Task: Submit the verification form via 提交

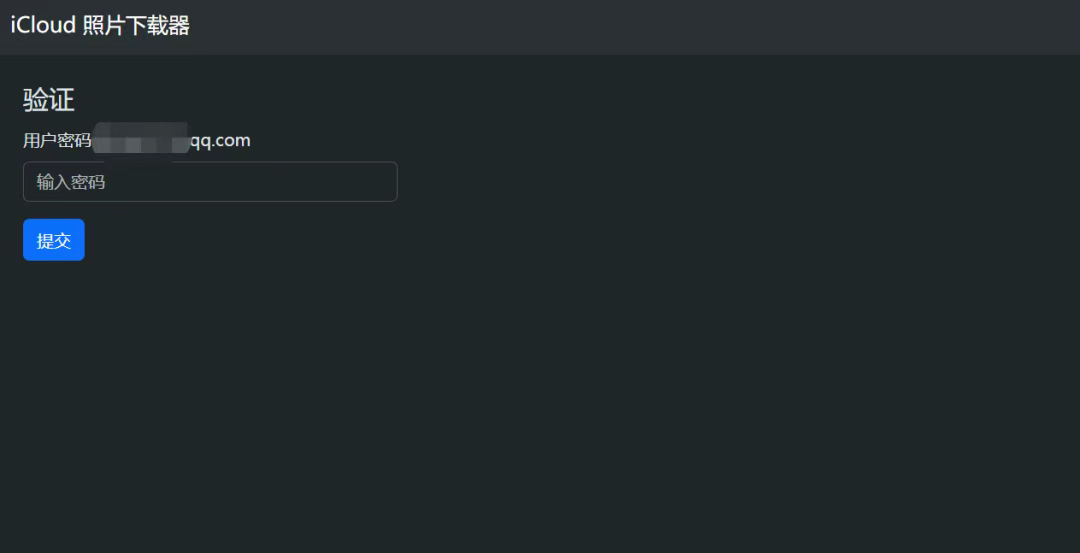Action: pos(54,240)
